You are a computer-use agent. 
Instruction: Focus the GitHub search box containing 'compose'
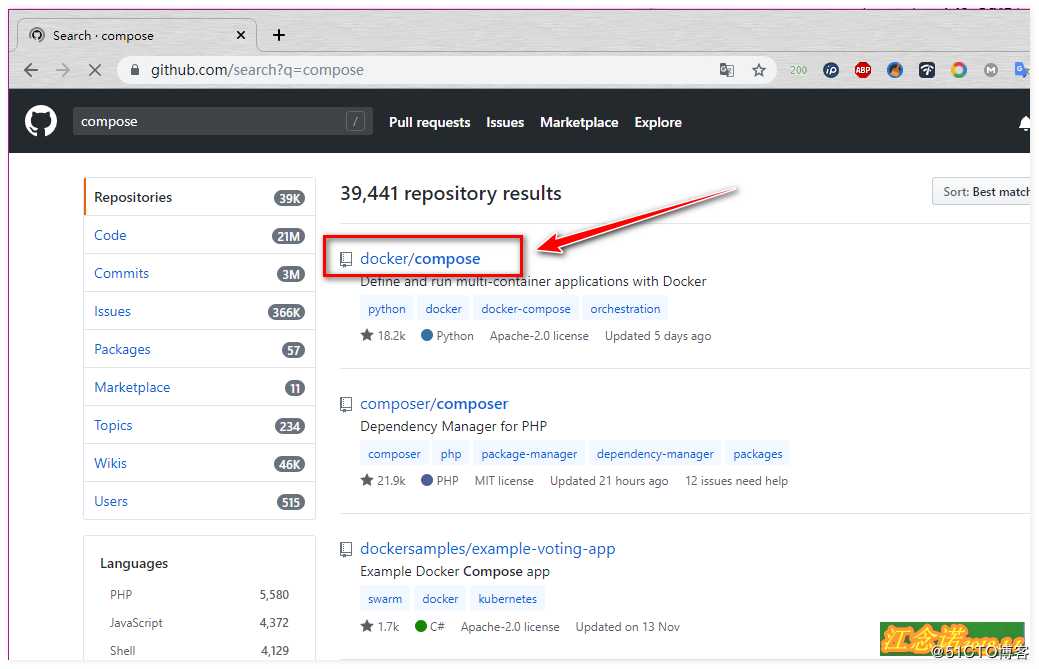click(x=223, y=121)
